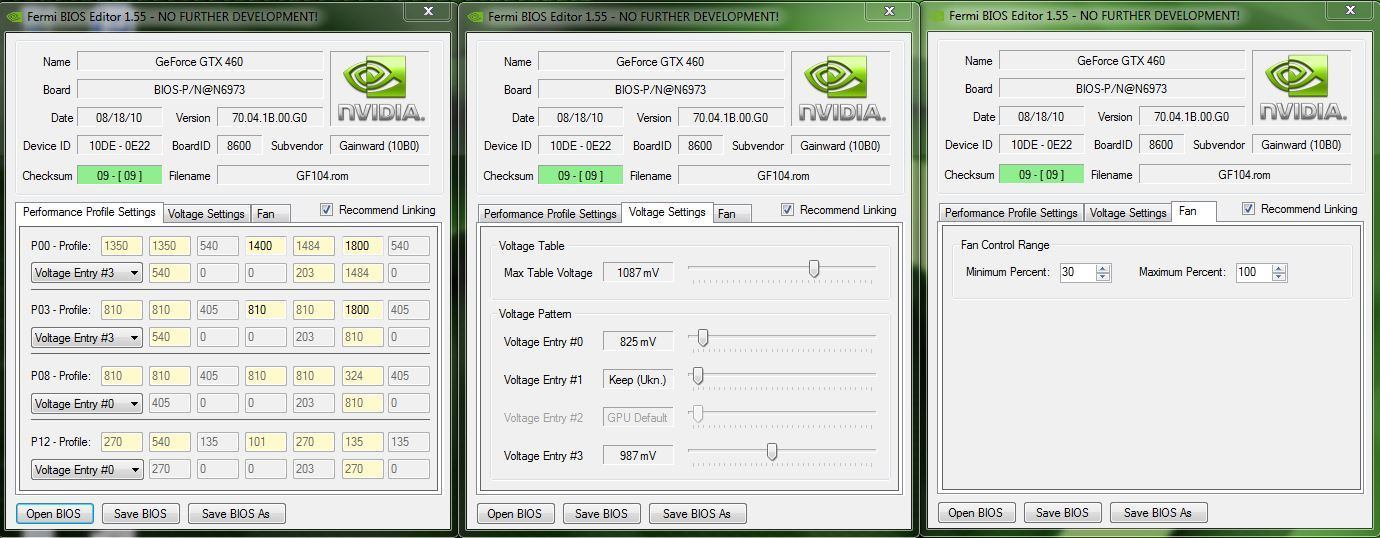Toggle Recommend Linking checkbox in middle window
The height and width of the screenshot is (538, 1380).
788,210
